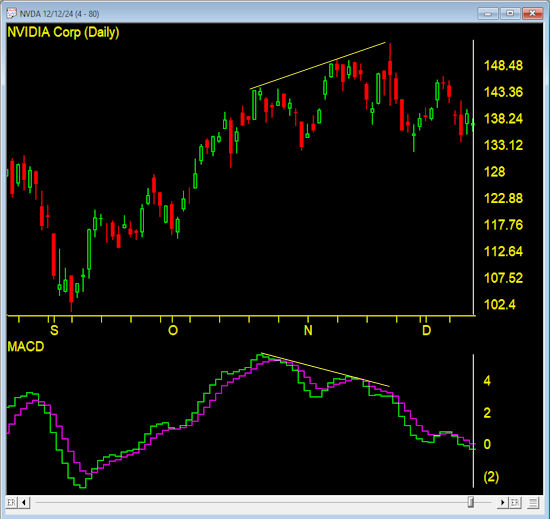Viewport: 550px width, 519px height.
Task: Click the N month marker on time axis
Action: pos(308,330)
